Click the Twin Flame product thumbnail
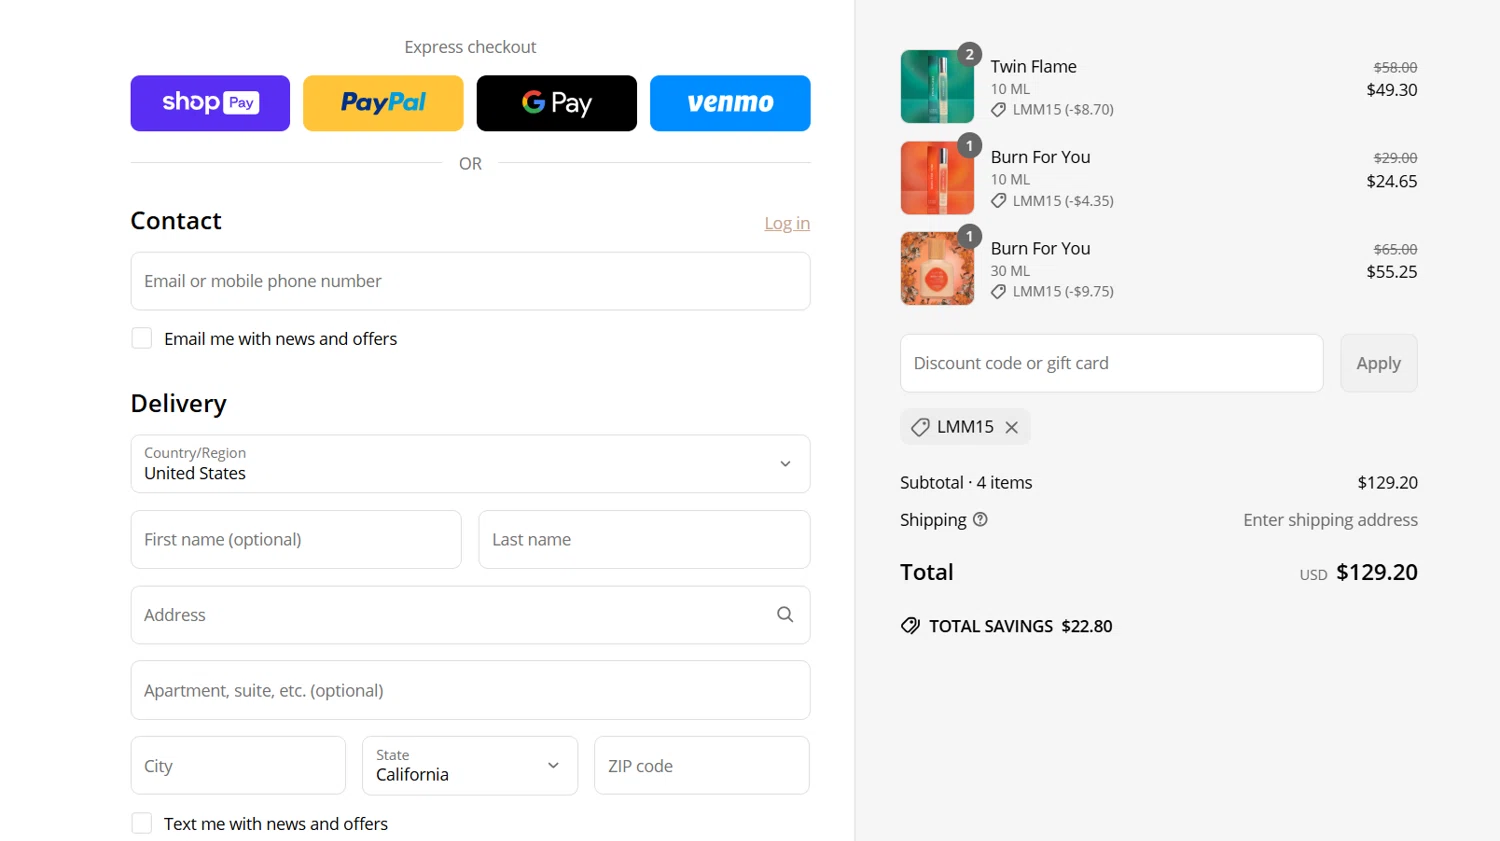Screen dimensions: 1500x841 (x=937, y=87)
